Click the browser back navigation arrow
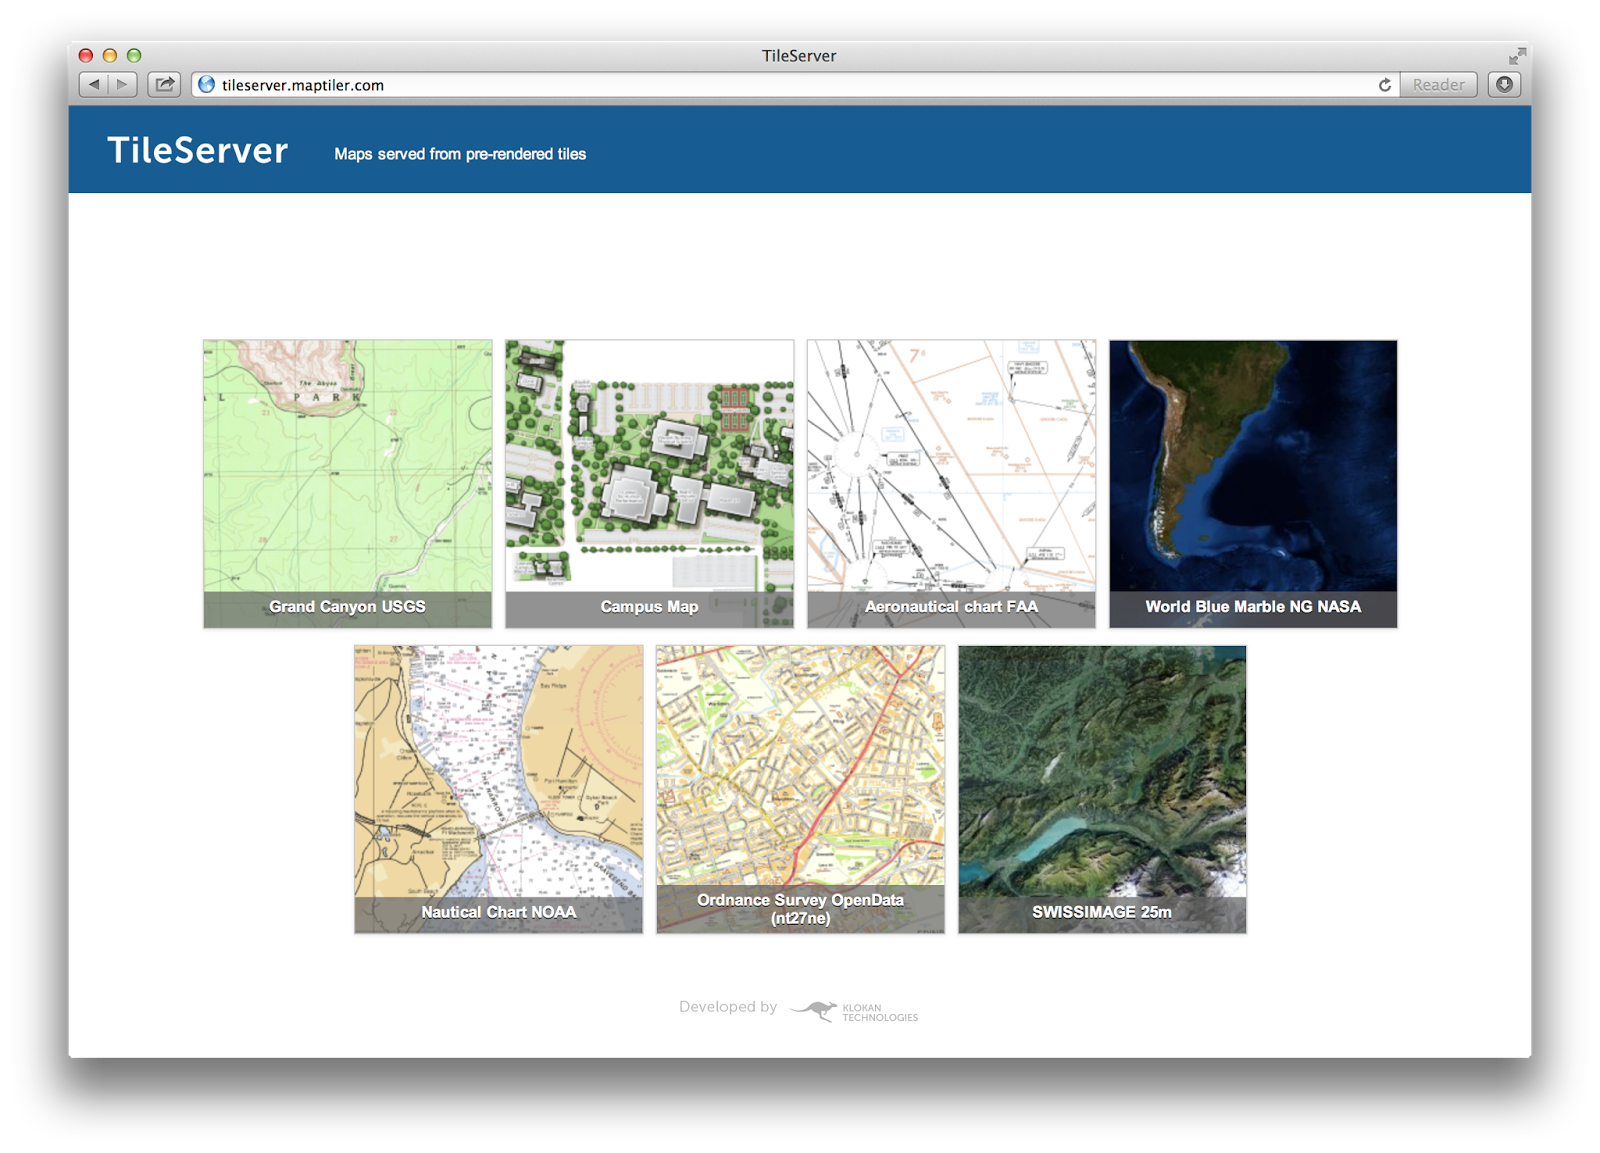The image size is (1600, 1153). click(x=94, y=84)
